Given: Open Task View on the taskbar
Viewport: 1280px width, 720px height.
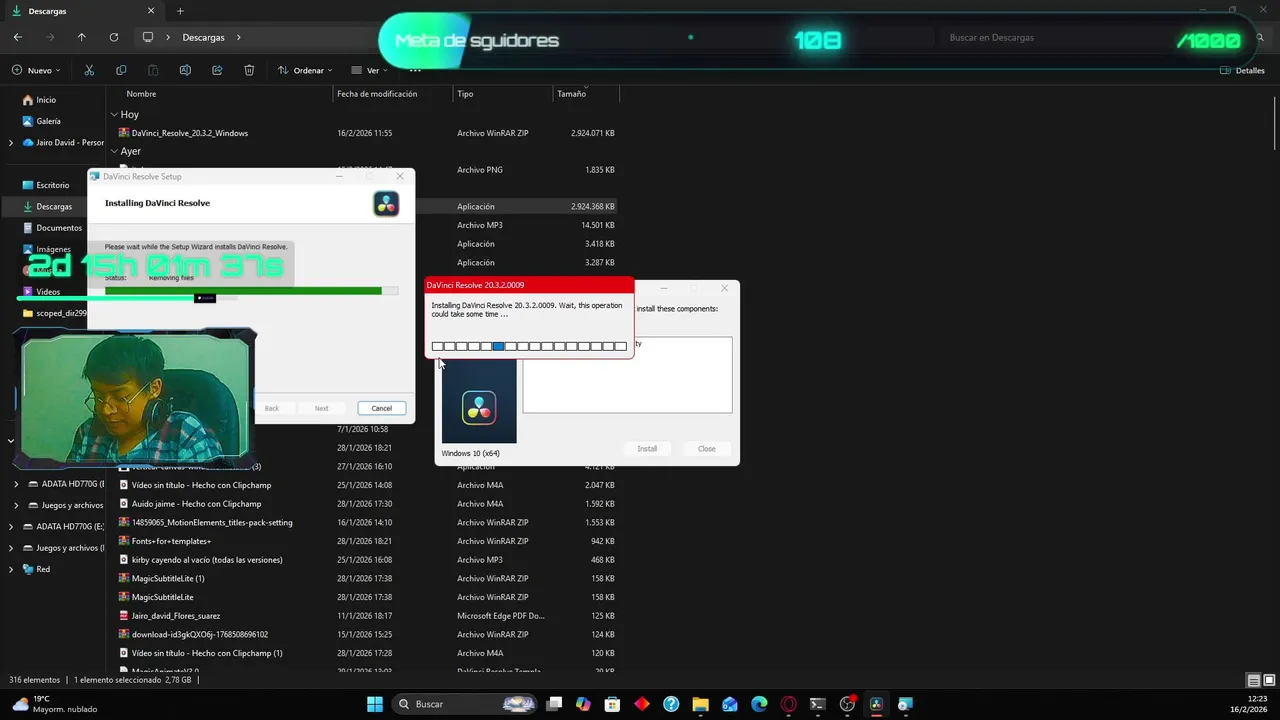Looking at the screenshot, I should (x=554, y=704).
